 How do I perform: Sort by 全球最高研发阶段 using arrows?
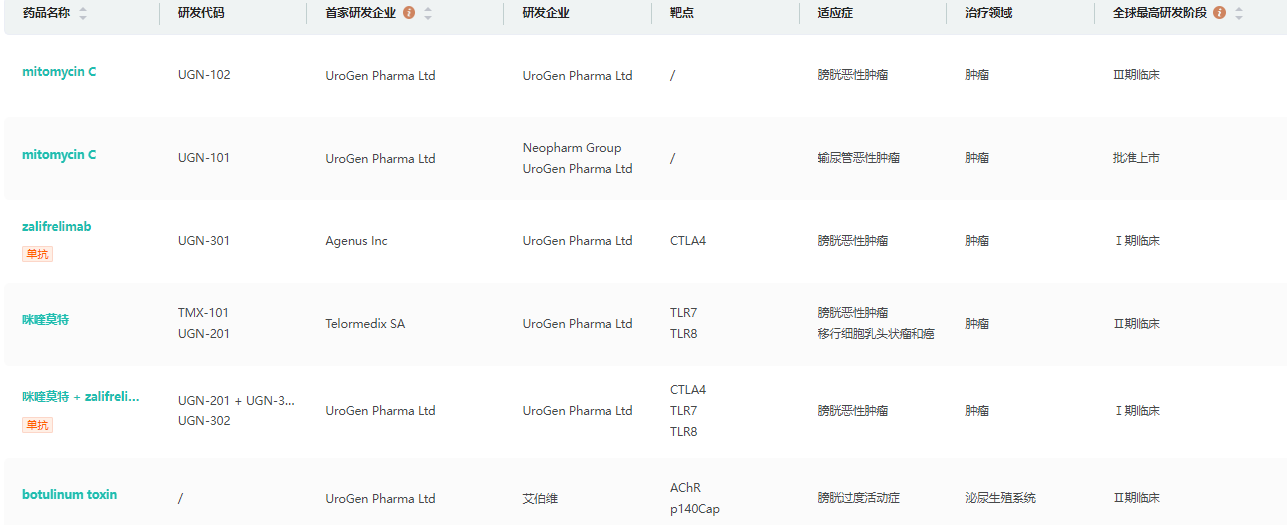pos(1239,14)
